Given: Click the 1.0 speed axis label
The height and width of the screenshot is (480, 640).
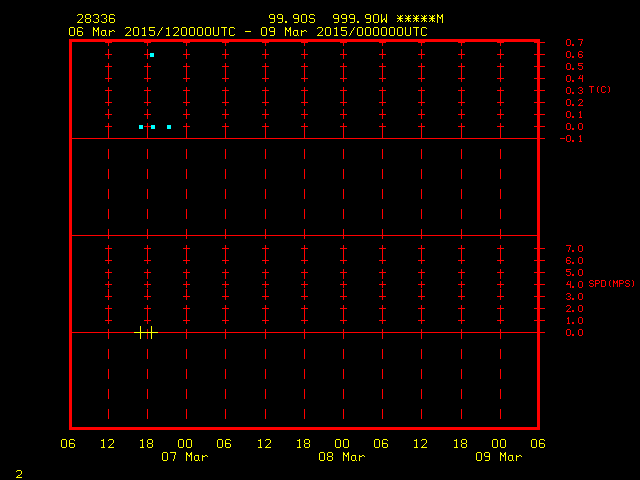Looking at the screenshot, I should click(x=574, y=320).
